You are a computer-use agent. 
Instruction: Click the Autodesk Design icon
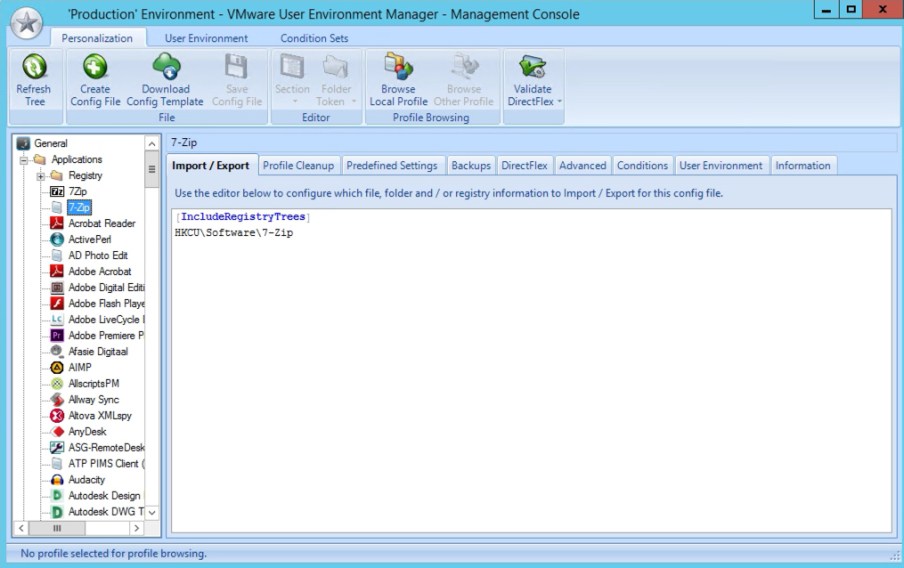point(56,495)
